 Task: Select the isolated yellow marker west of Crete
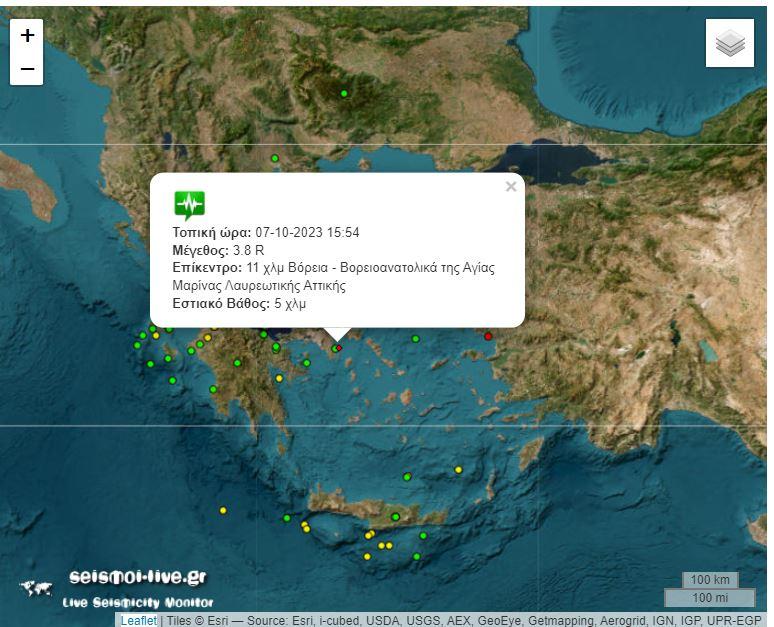coord(223,510)
